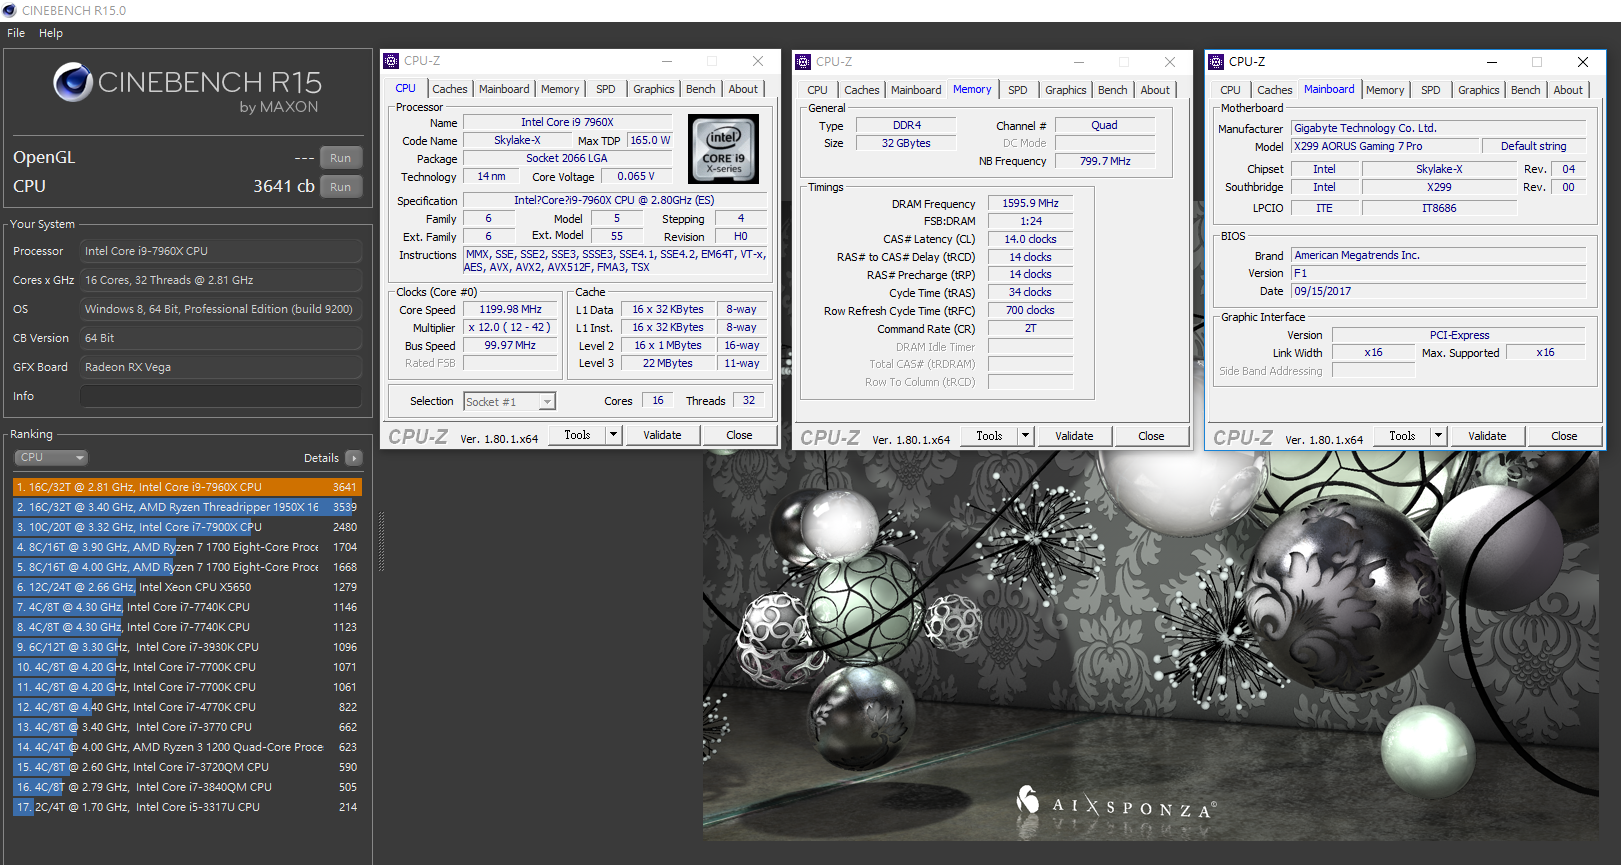Click CPU-Z icon in Memory window title bar

[x=803, y=62]
